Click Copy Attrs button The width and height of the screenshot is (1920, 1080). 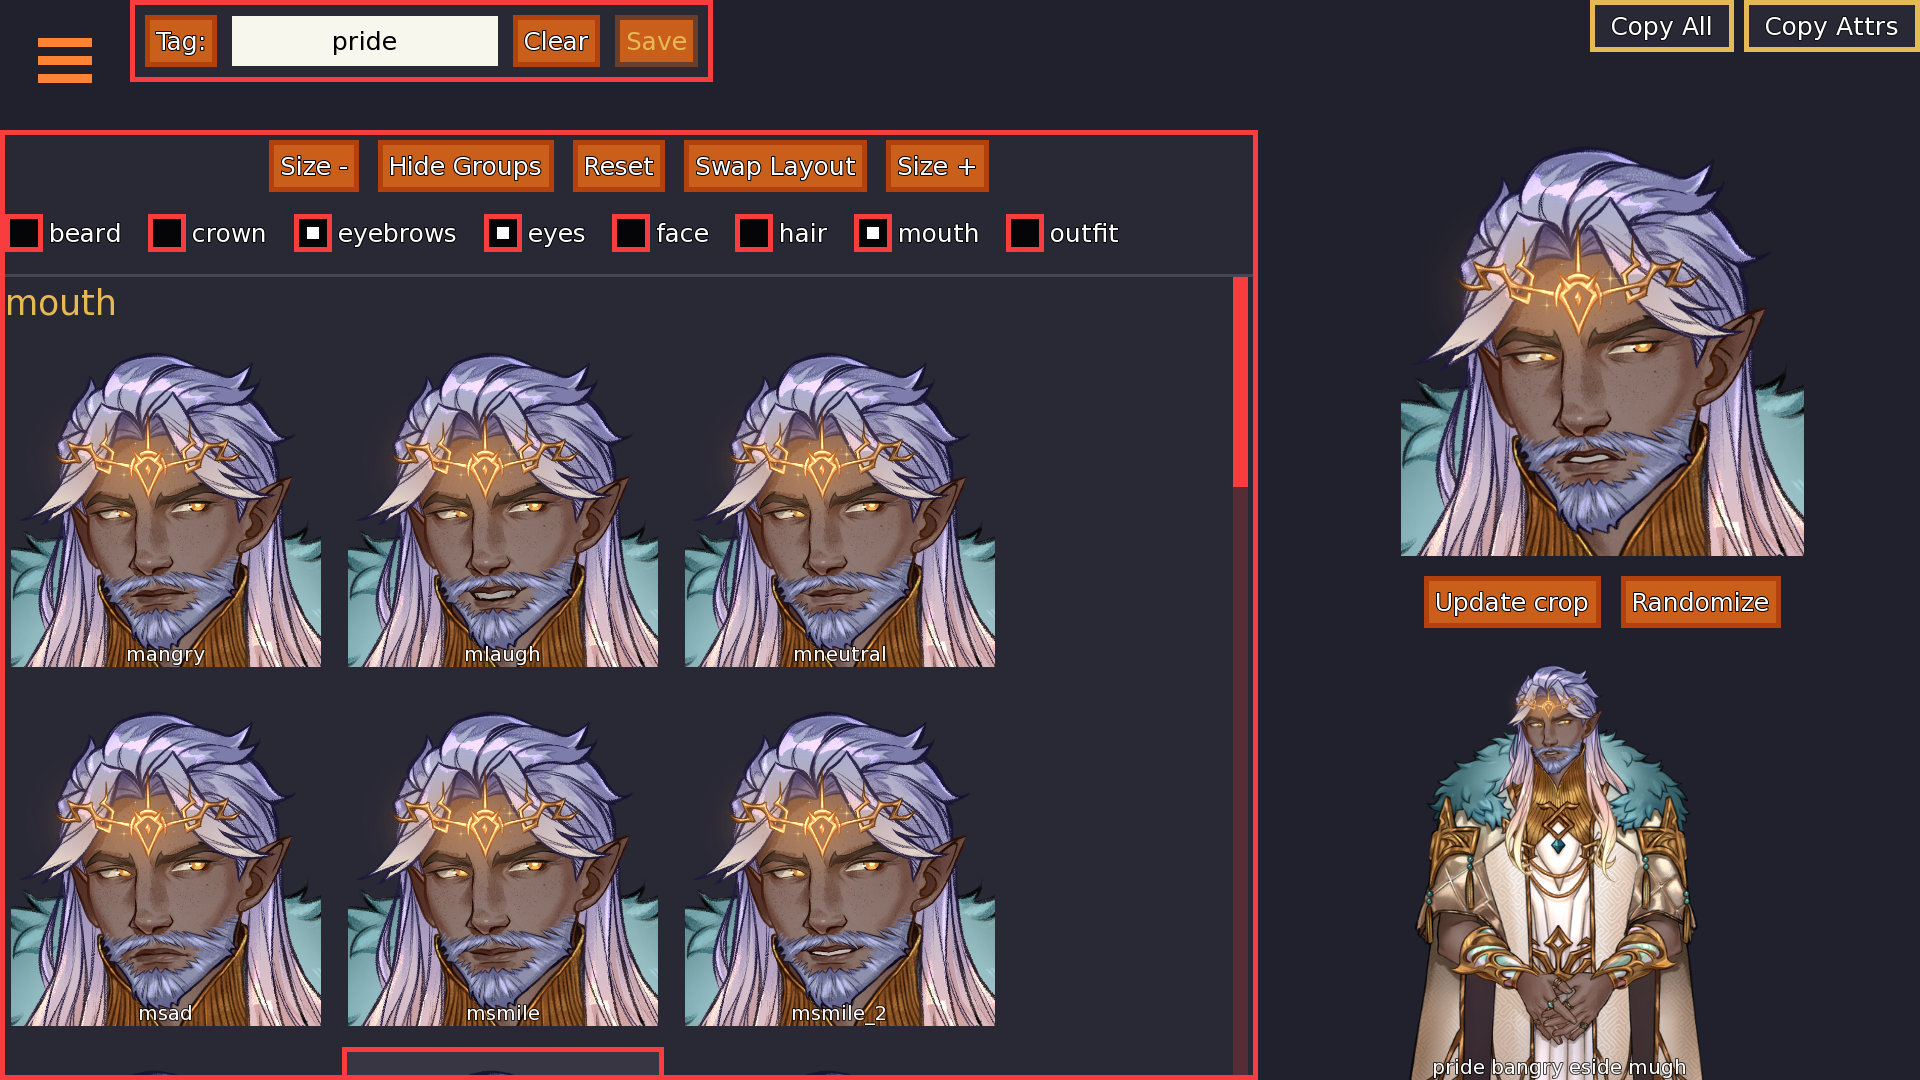[1831, 26]
